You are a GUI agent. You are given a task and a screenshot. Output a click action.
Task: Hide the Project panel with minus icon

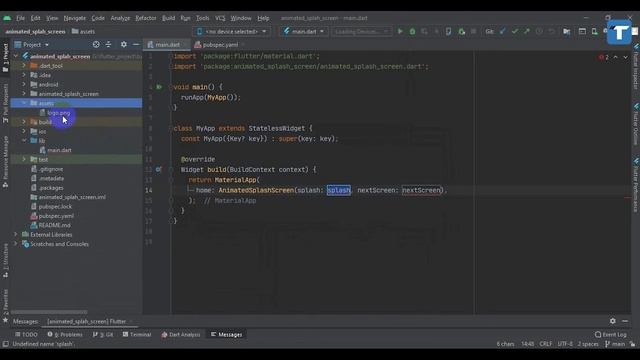(136, 44)
